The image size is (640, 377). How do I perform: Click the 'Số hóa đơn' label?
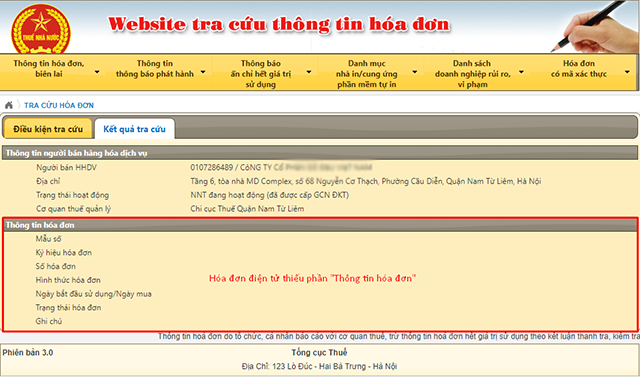pos(56,266)
